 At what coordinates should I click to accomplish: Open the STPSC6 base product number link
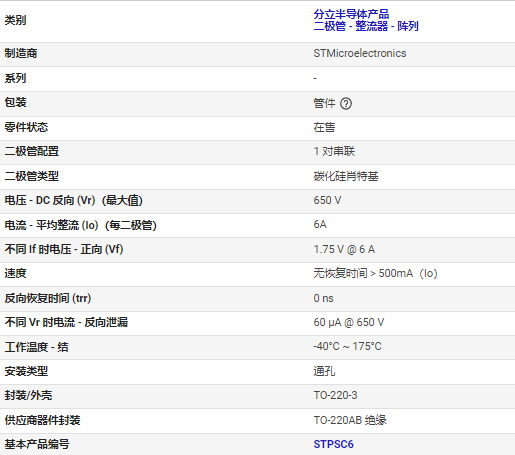[x=333, y=444]
